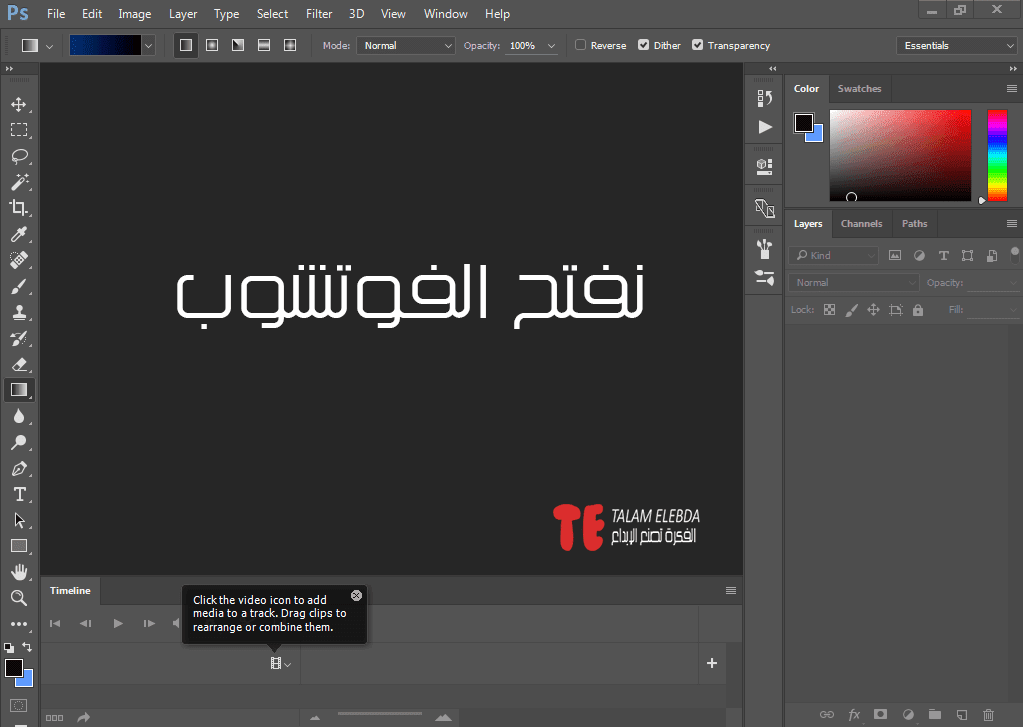Image resolution: width=1023 pixels, height=727 pixels.
Task: Select the Zoom tool
Action: tap(19, 598)
